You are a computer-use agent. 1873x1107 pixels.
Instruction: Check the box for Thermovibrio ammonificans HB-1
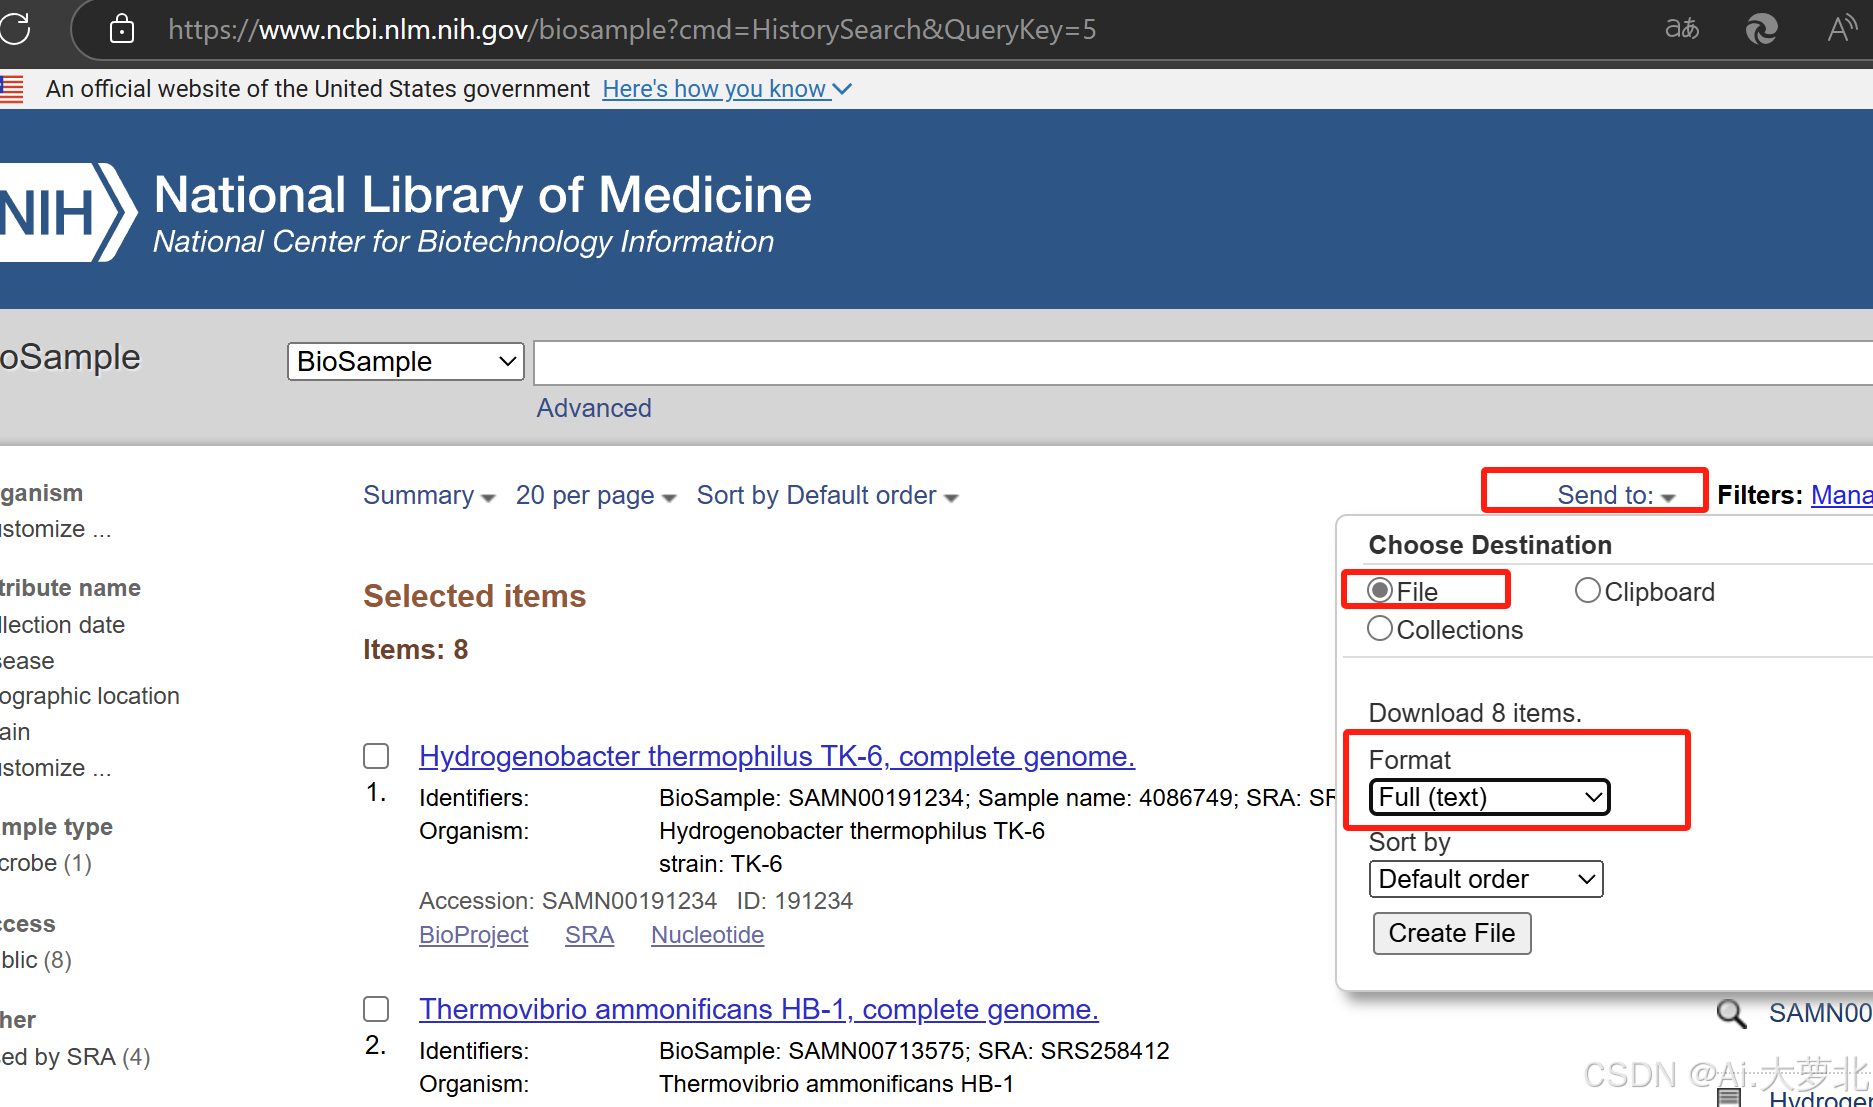(376, 1009)
